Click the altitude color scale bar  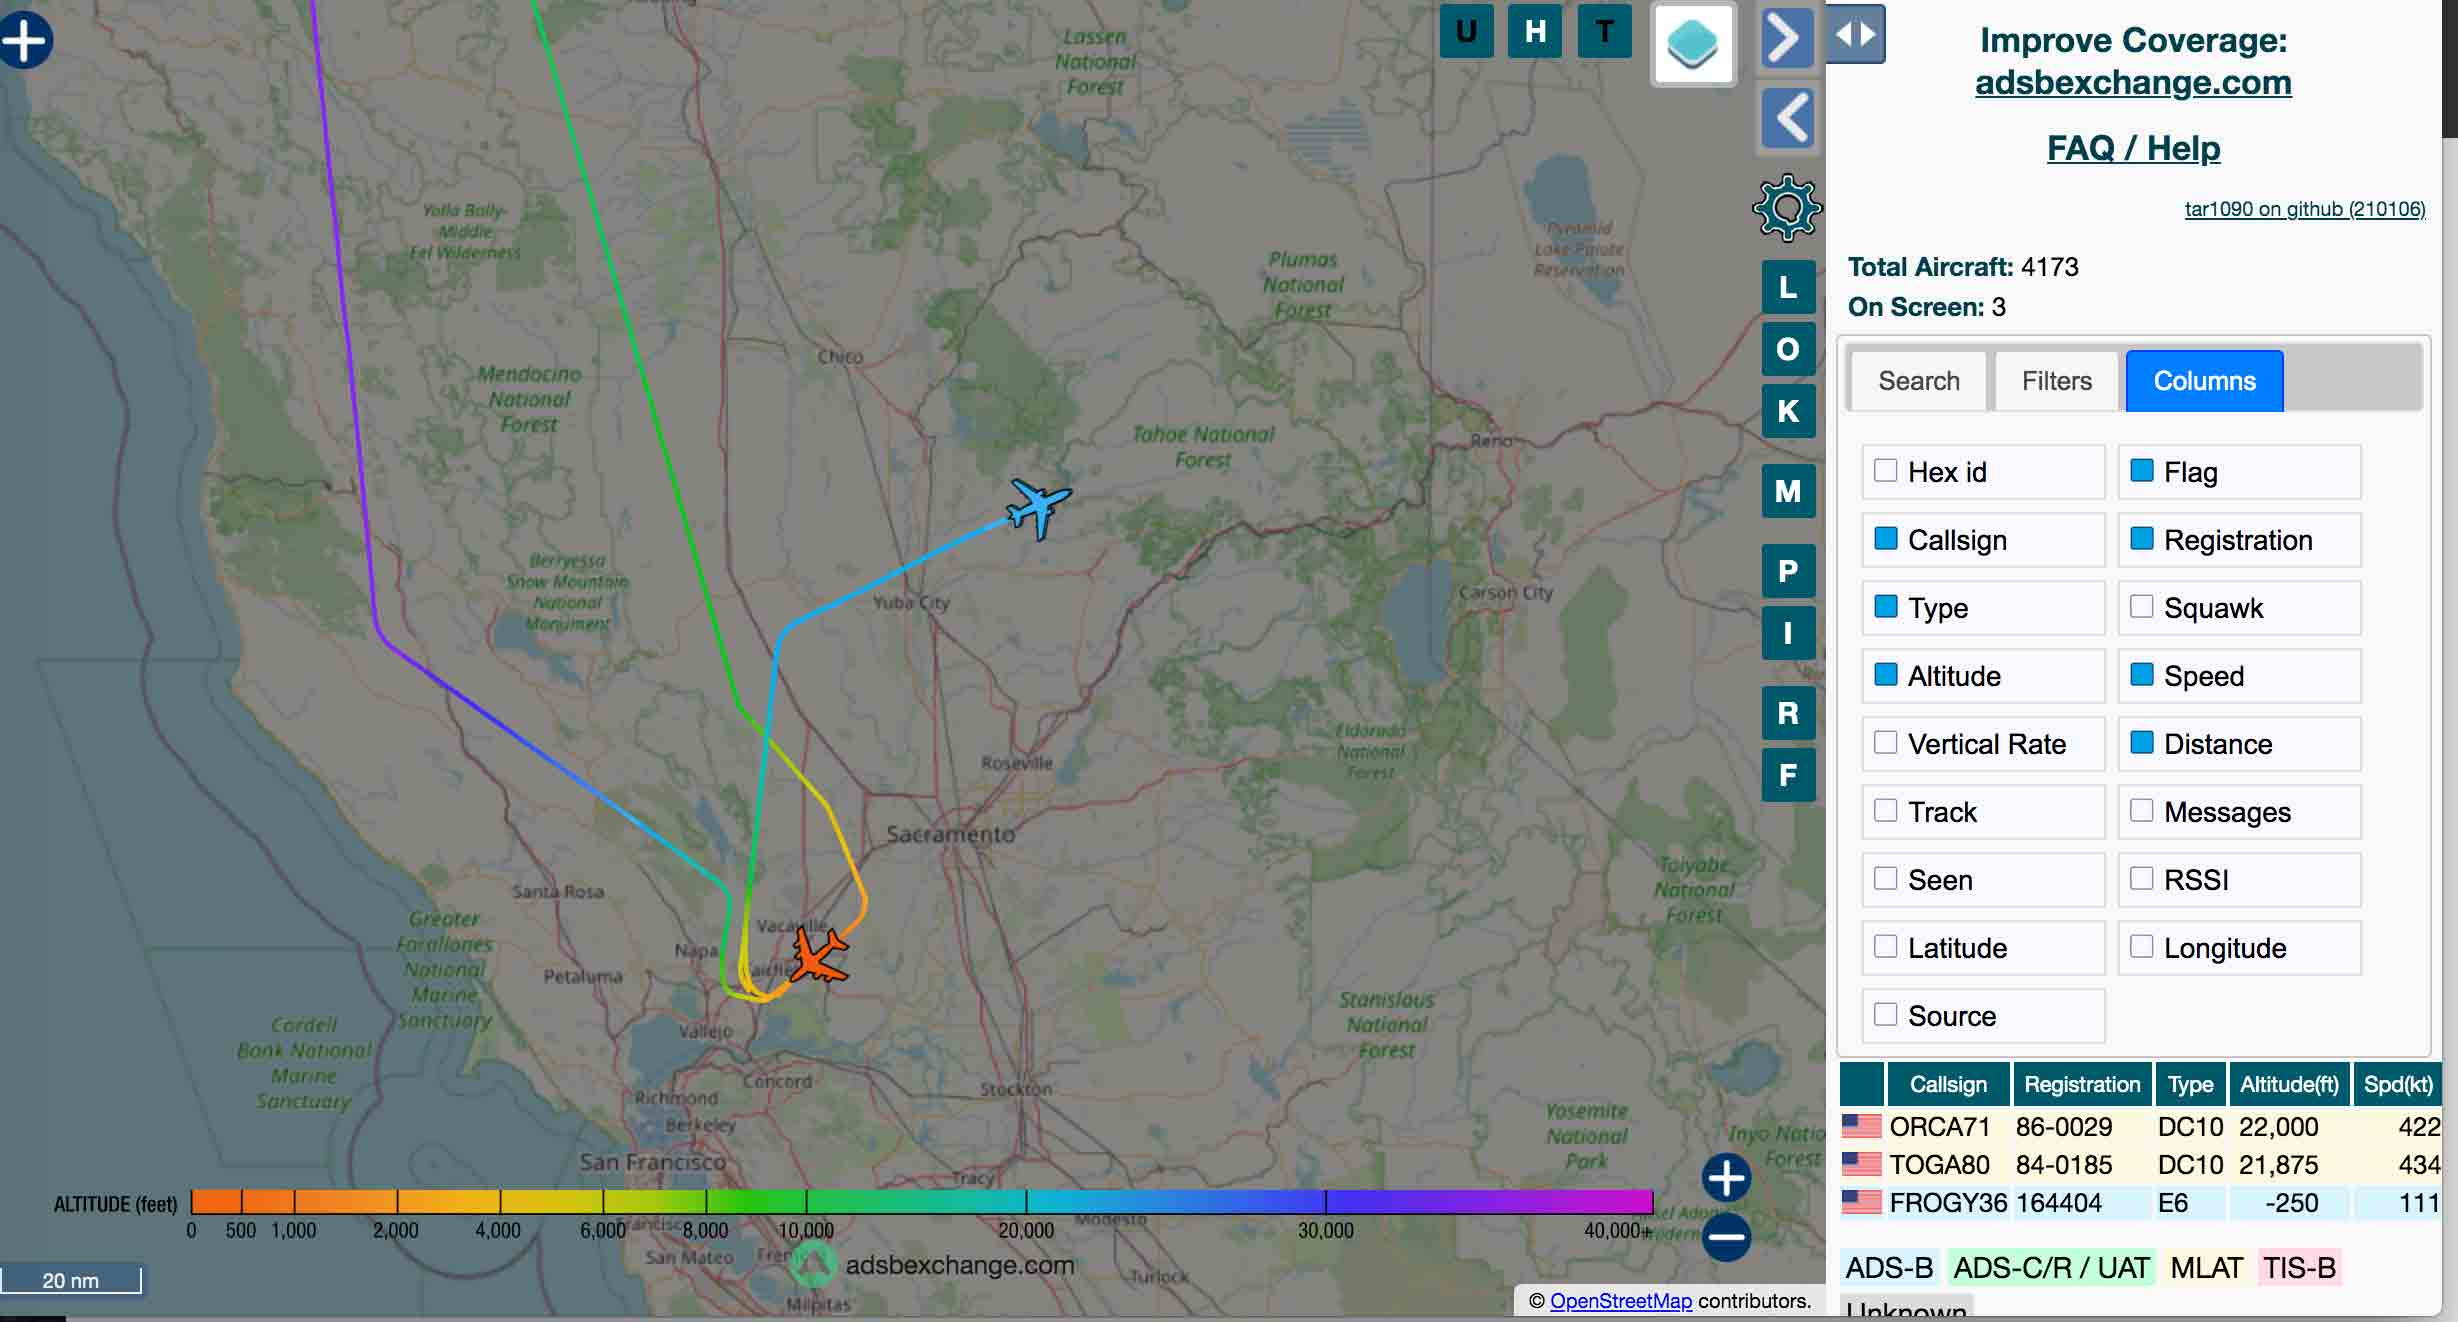(x=921, y=1201)
